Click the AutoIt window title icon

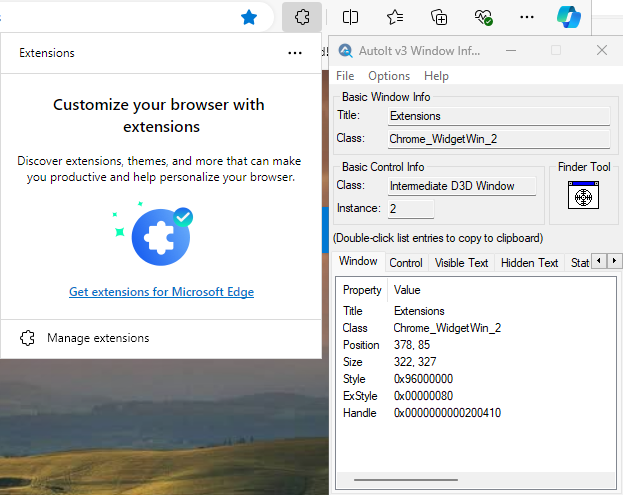[x=345, y=51]
